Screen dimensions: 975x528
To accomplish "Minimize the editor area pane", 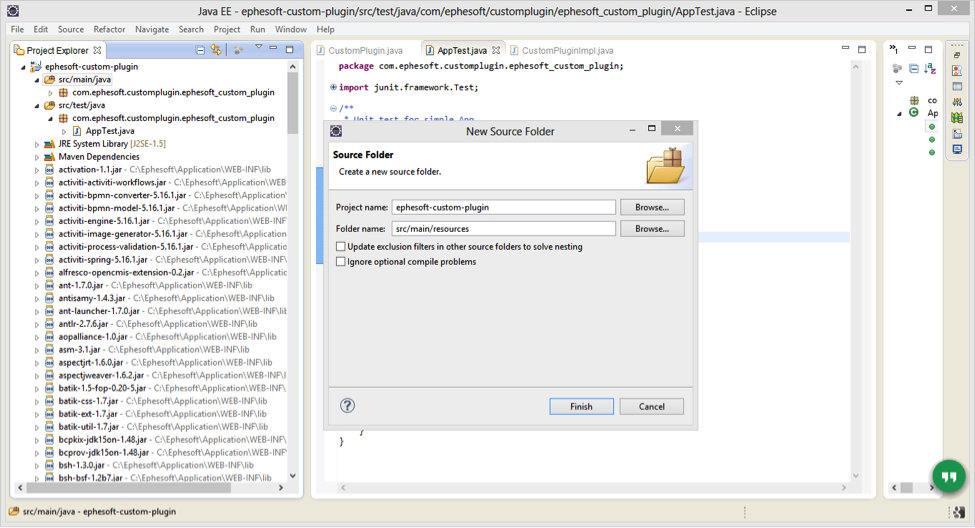I will point(845,48).
